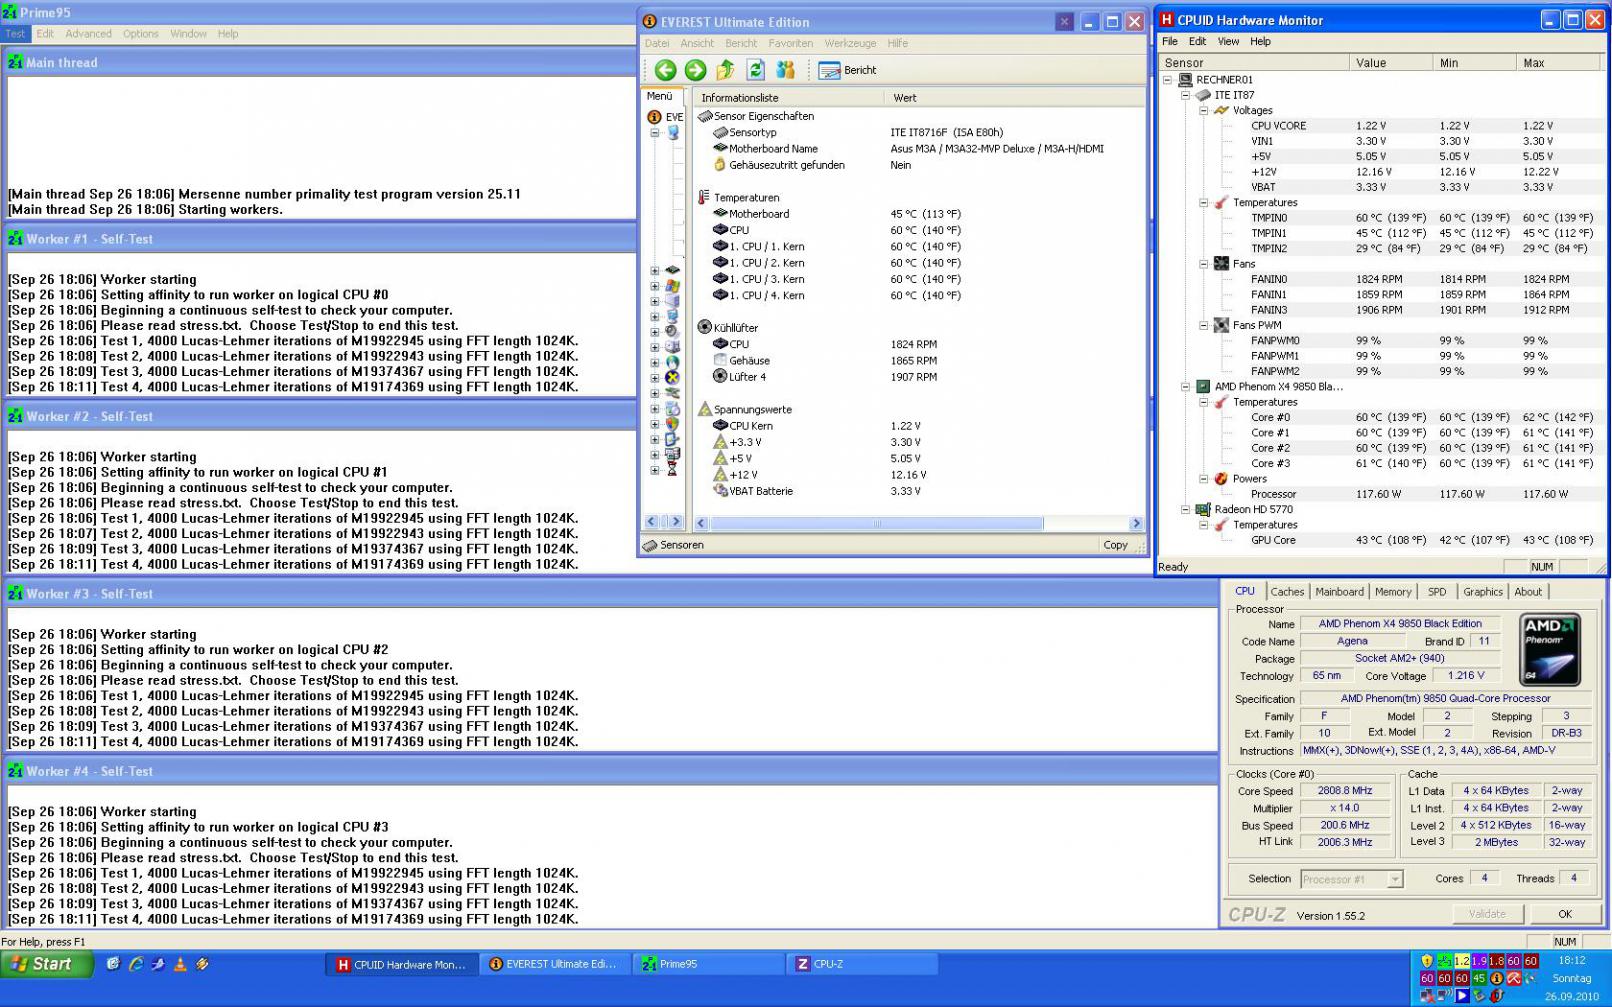This screenshot has width=1612, height=1007.
Task: Click the Voltages lightning icon in Hardware Monitor
Action: coord(1221,111)
